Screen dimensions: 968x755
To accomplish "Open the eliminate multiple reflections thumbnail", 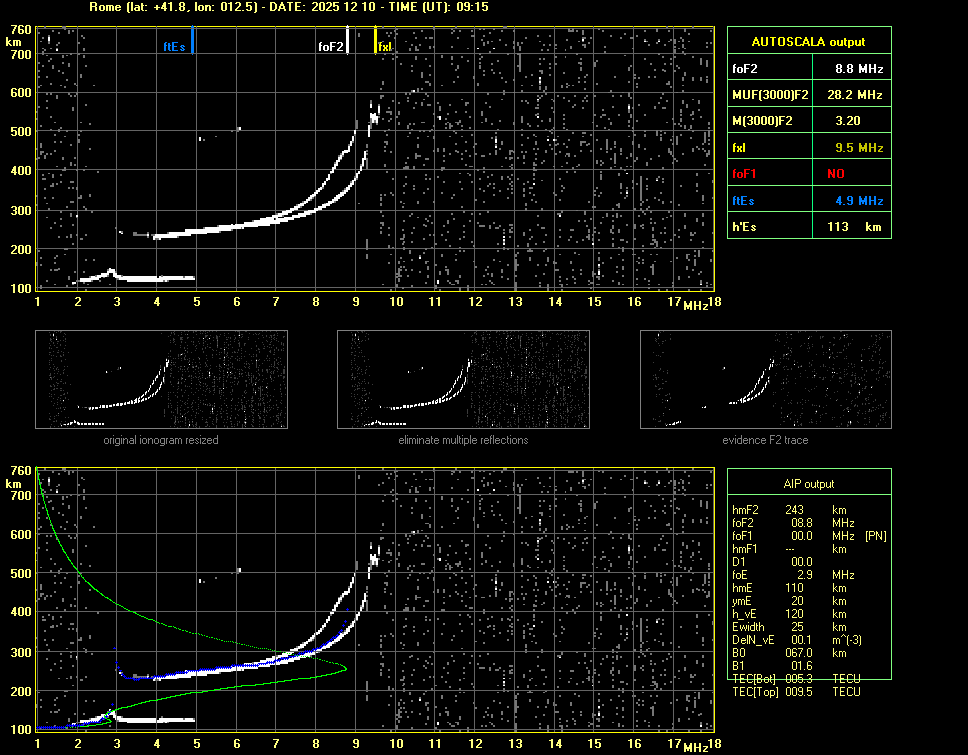I will click(463, 379).
